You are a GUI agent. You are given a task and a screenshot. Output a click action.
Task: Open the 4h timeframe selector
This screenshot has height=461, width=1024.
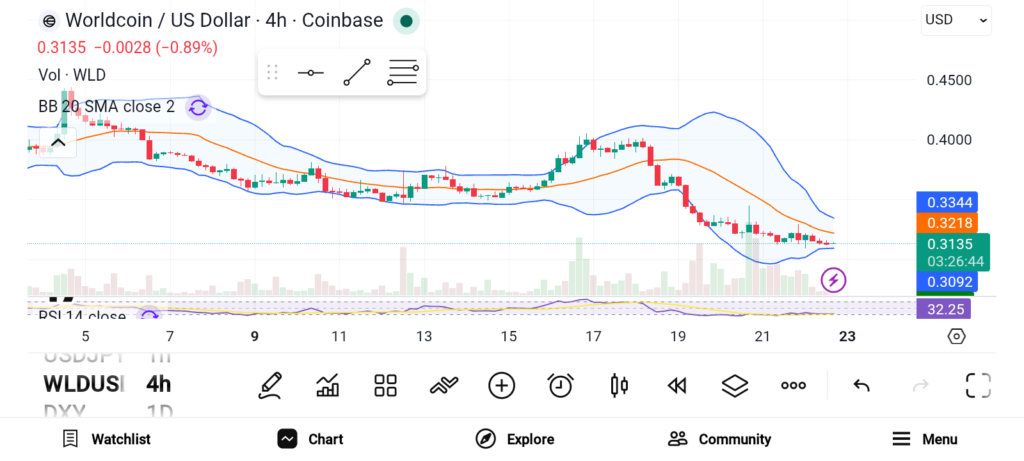click(158, 384)
